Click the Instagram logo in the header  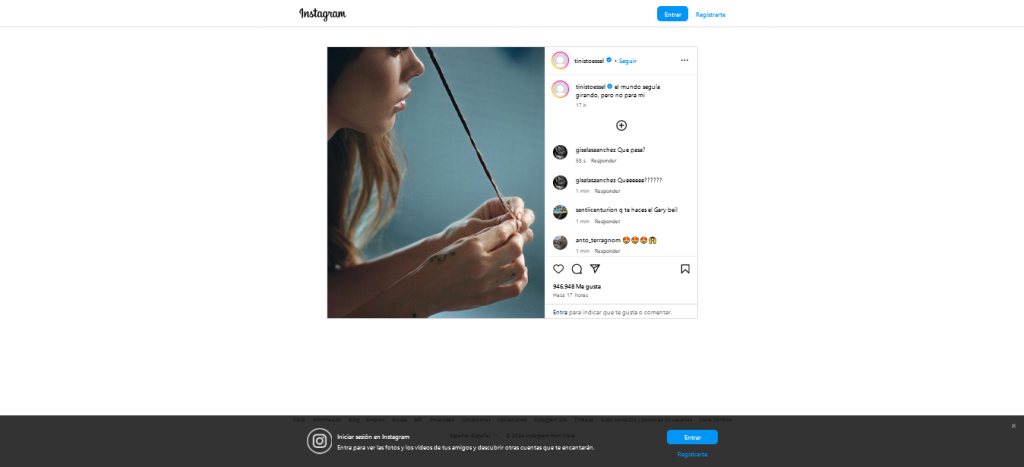[x=323, y=14]
